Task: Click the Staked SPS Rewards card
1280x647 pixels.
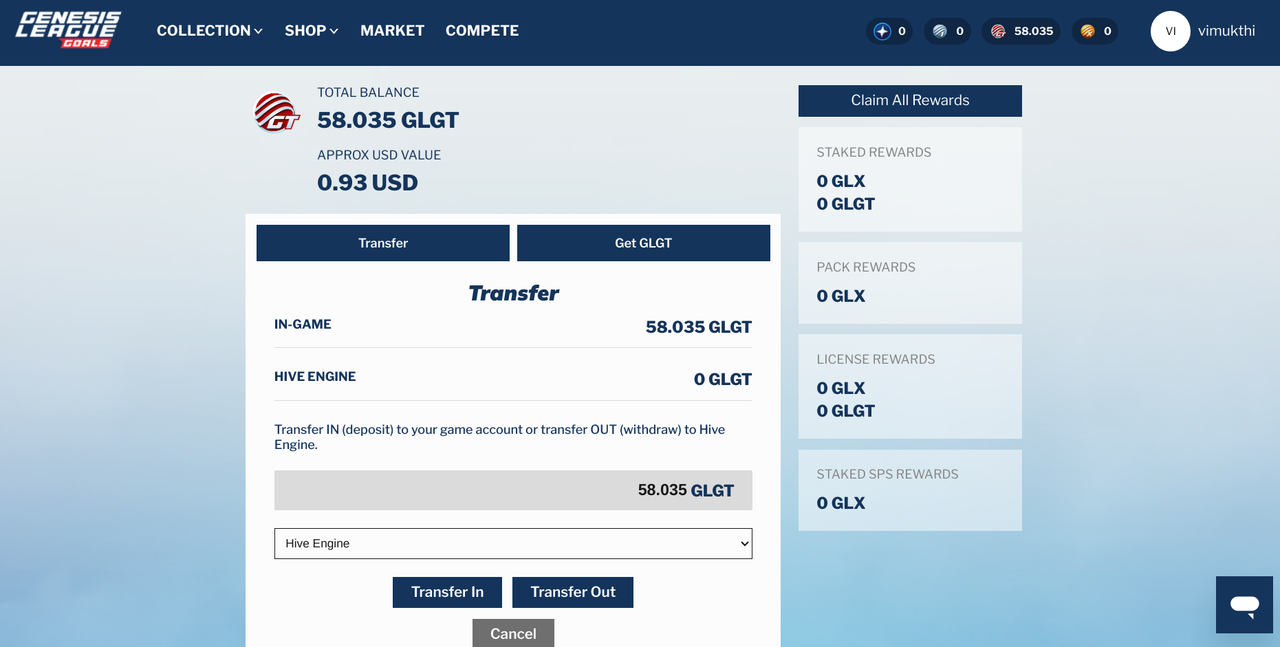Action: 910,490
